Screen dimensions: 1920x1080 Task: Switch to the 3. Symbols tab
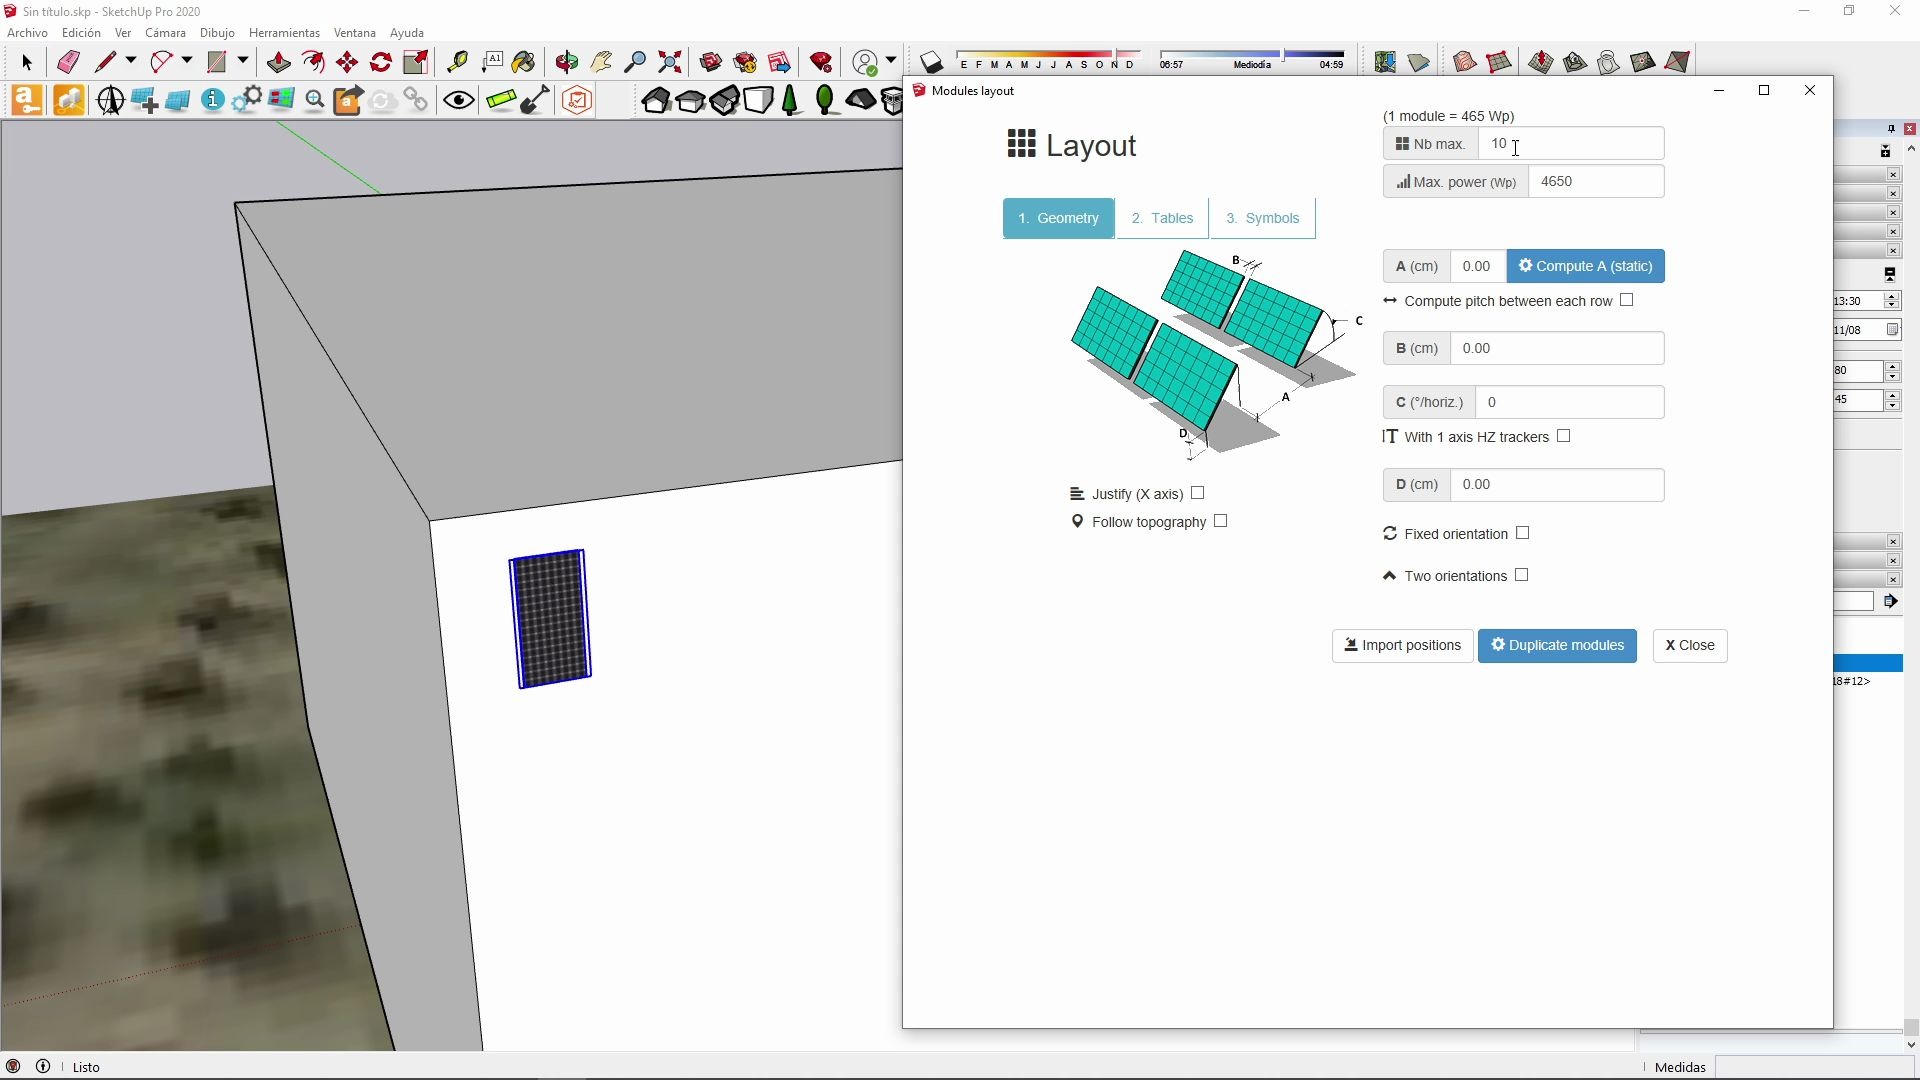point(1263,218)
